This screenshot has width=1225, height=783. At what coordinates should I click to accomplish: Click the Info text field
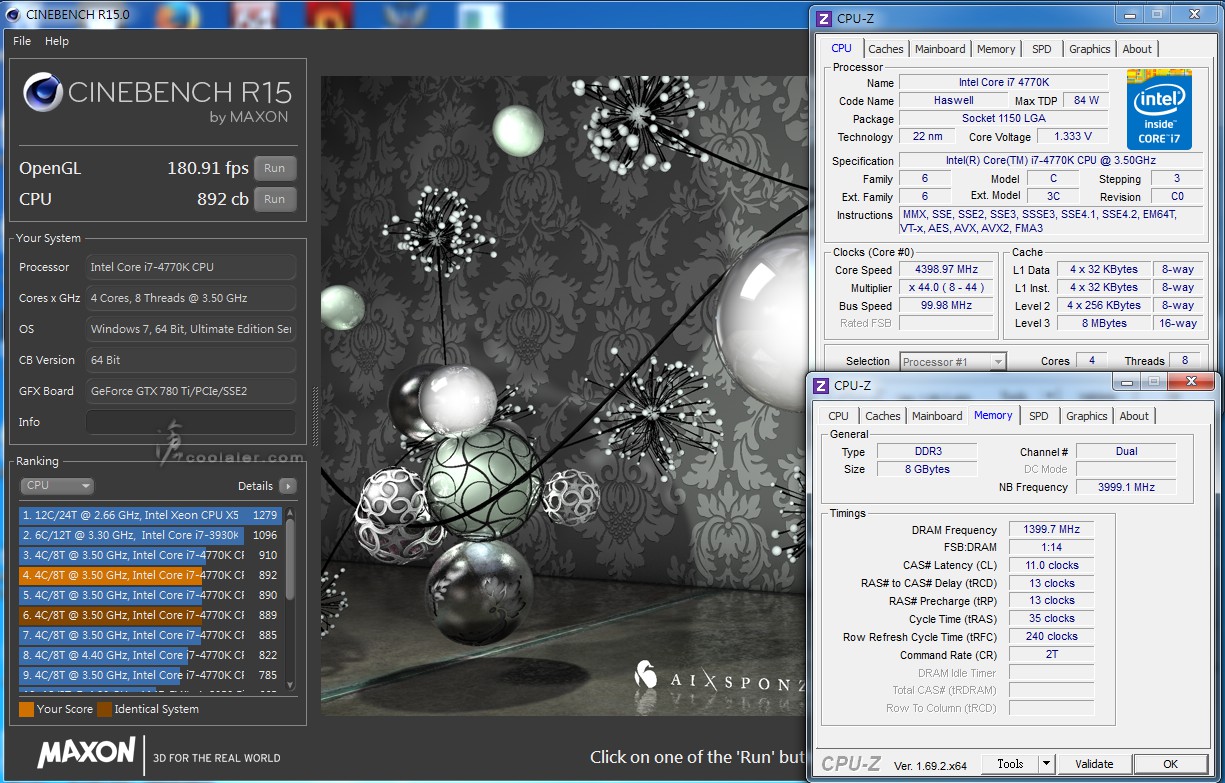[x=190, y=422]
